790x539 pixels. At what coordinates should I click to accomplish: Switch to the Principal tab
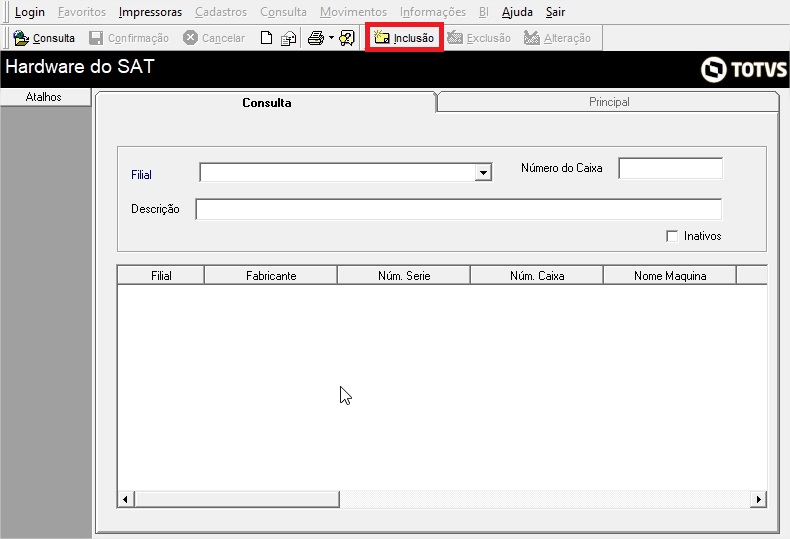(609, 102)
